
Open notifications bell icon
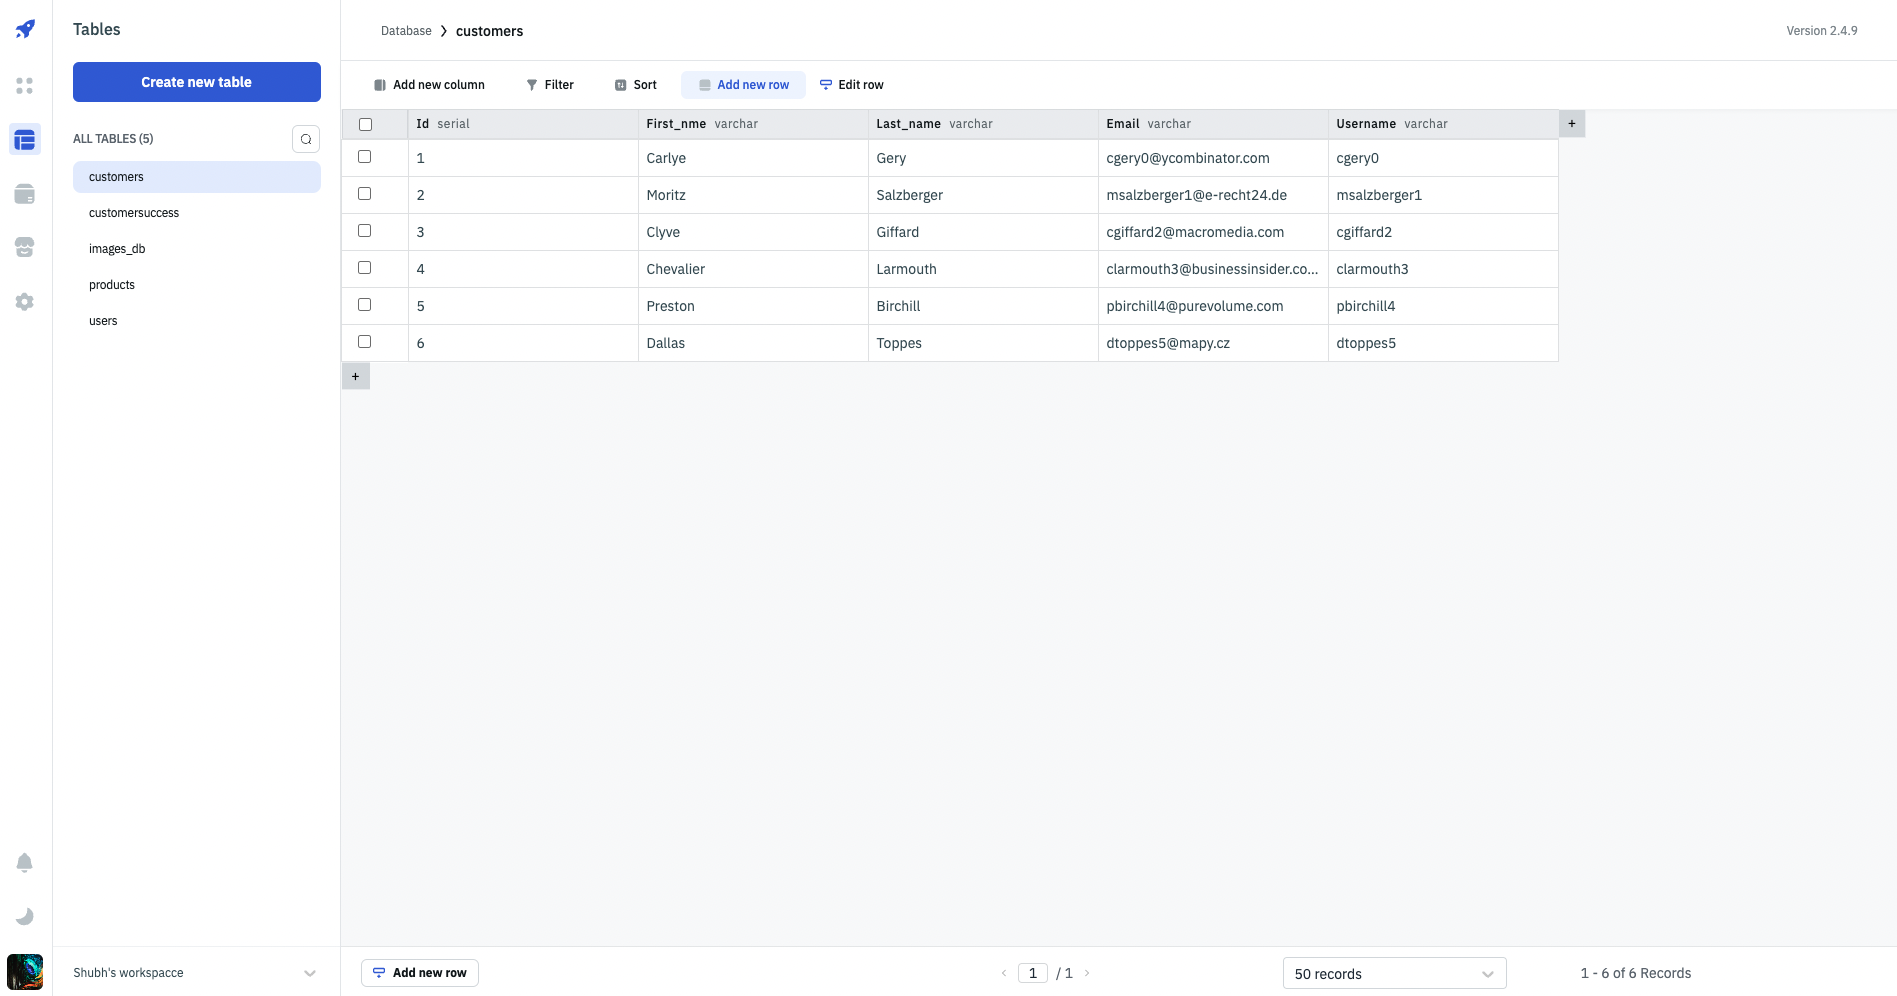tap(25, 863)
